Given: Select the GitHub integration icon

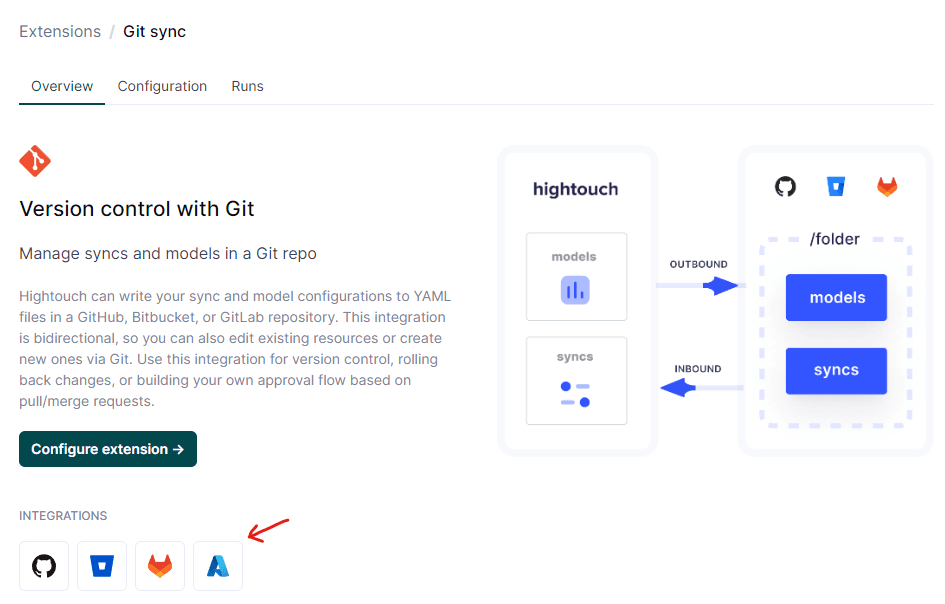Looking at the screenshot, I should pyautogui.click(x=43, y=565).
